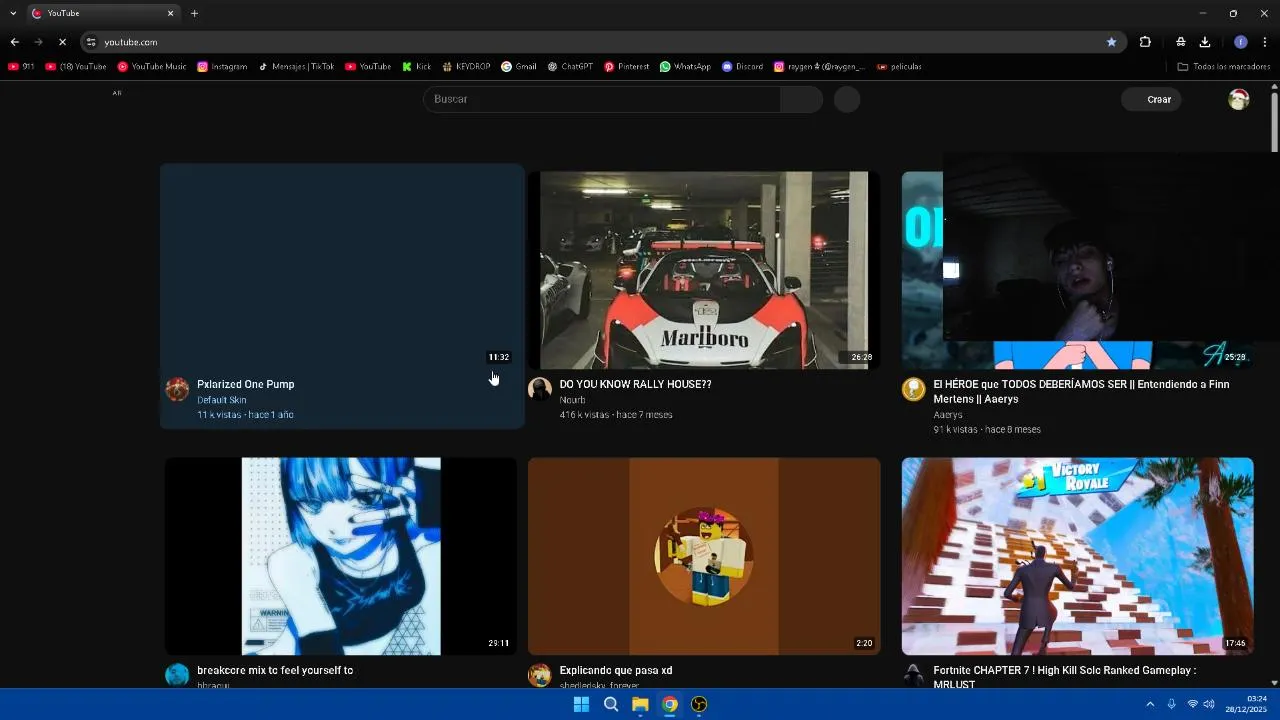Open the Fortnite Victory Royale video thumbnail
Image resolution: width=1280 pixels, height=720 pixels.
pyautogui.click(x=1077, y=556)
